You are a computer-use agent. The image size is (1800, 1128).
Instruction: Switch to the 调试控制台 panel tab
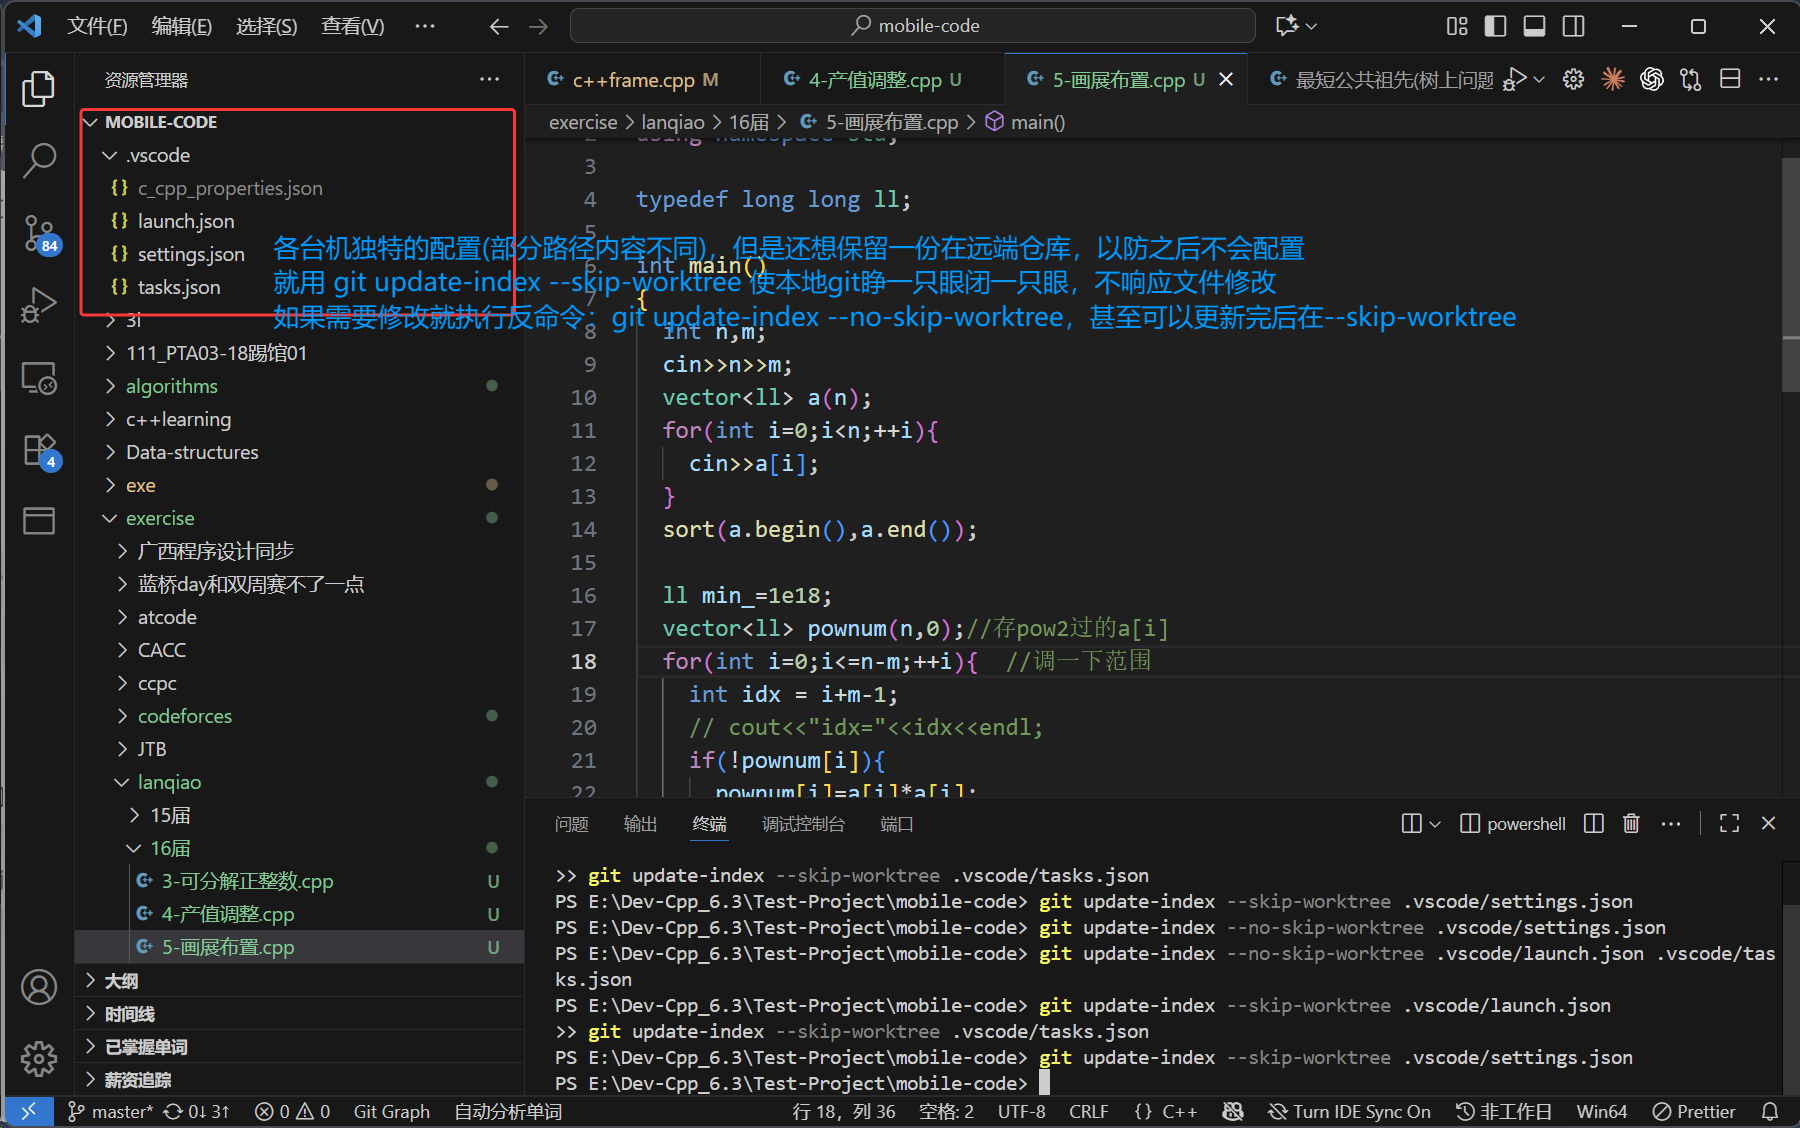803,824
